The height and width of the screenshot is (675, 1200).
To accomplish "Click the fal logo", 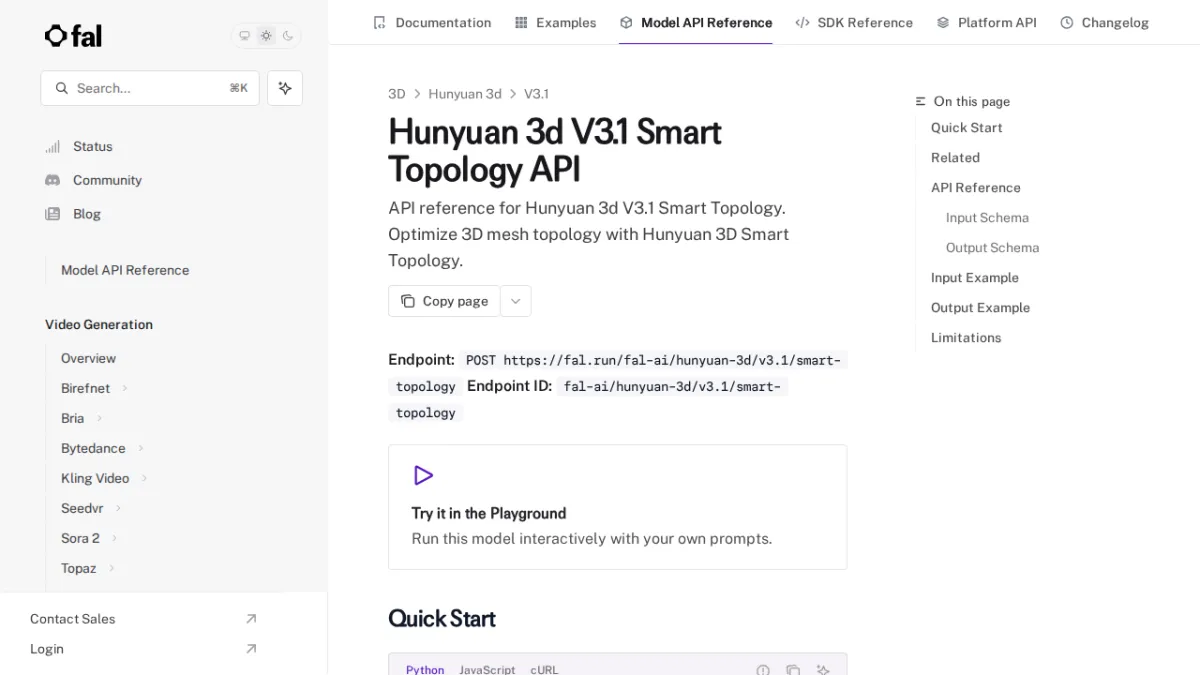I will point(73,36).
